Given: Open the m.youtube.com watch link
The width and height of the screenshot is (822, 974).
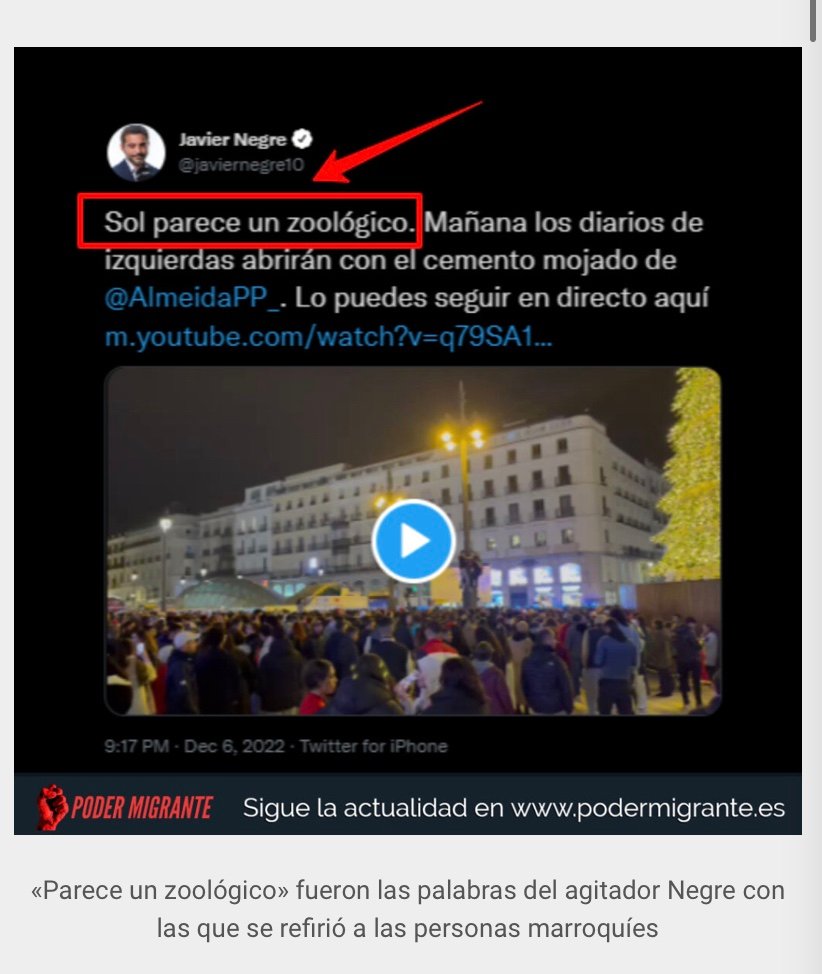Looking at the screenshot, I should pyautogui.click(x=328, y=337).
